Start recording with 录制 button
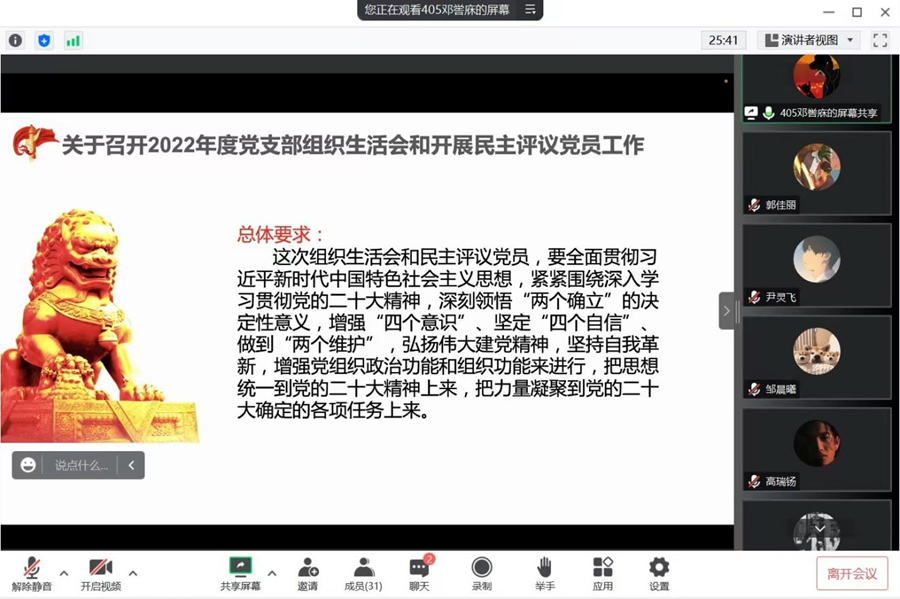The image size is (900, 599). click(x=482, y=574)
